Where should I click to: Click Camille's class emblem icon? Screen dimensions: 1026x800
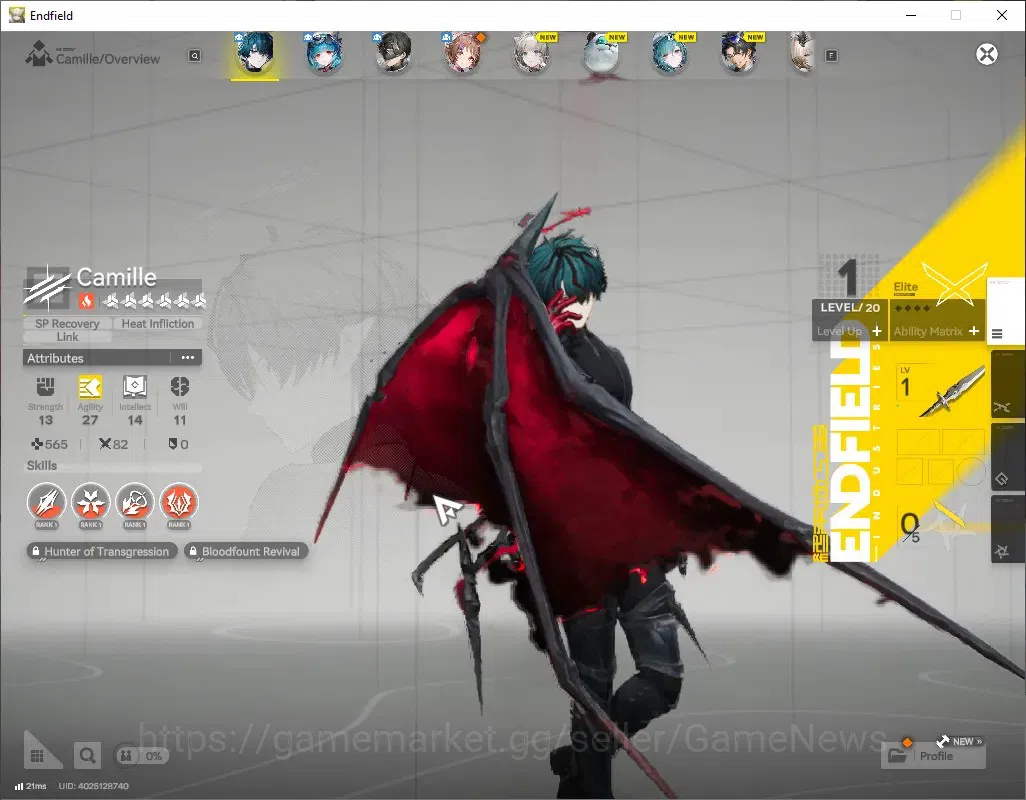pos(47,288)
